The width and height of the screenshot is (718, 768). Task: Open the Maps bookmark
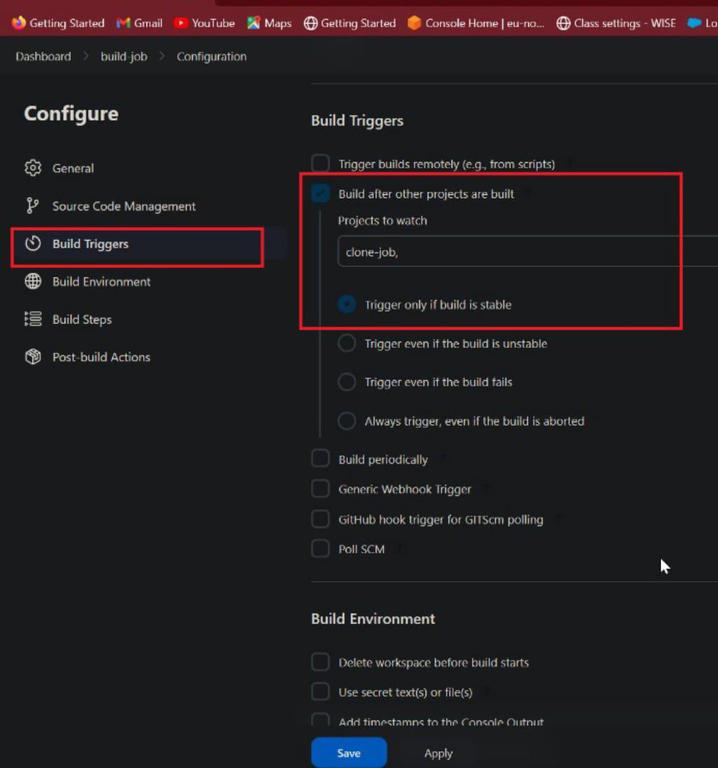pyautogui.click(x=270, y=23)
